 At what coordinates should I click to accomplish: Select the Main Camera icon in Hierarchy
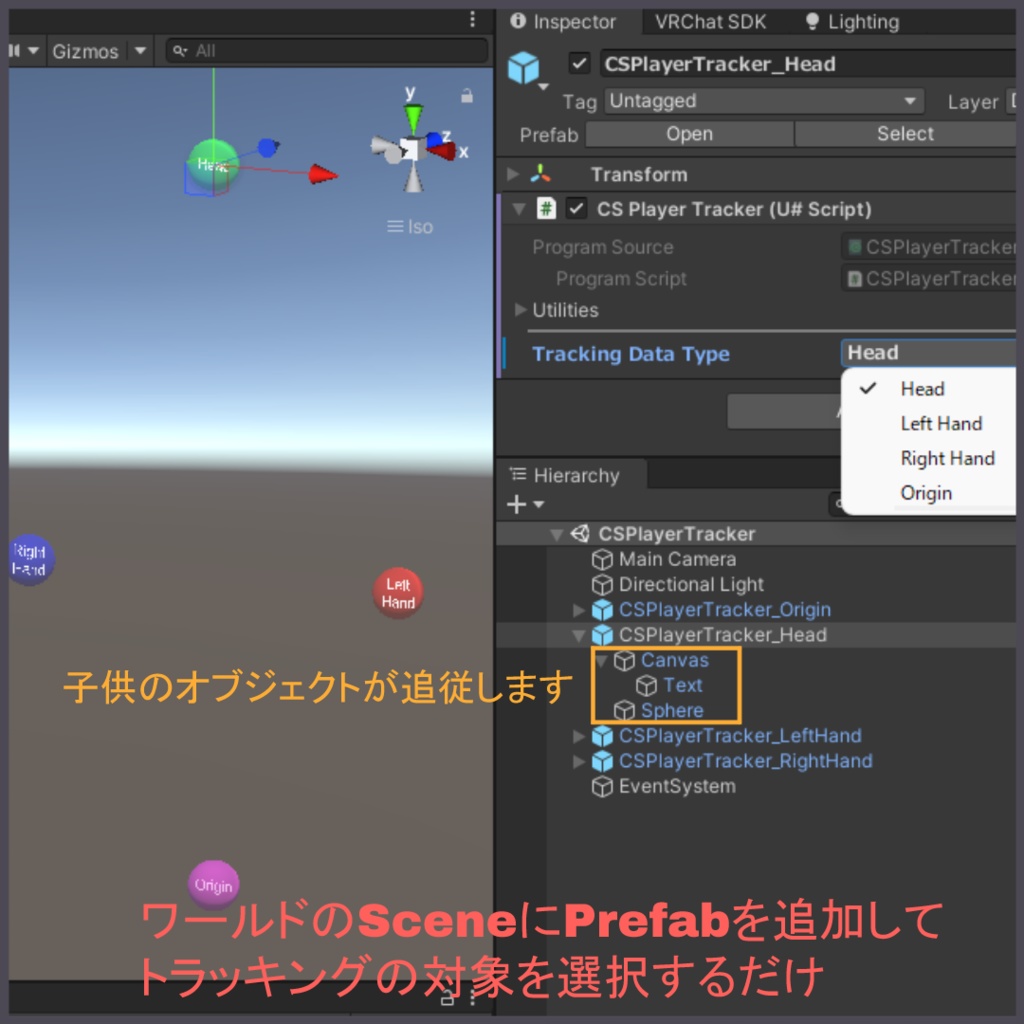pos(602,559)
